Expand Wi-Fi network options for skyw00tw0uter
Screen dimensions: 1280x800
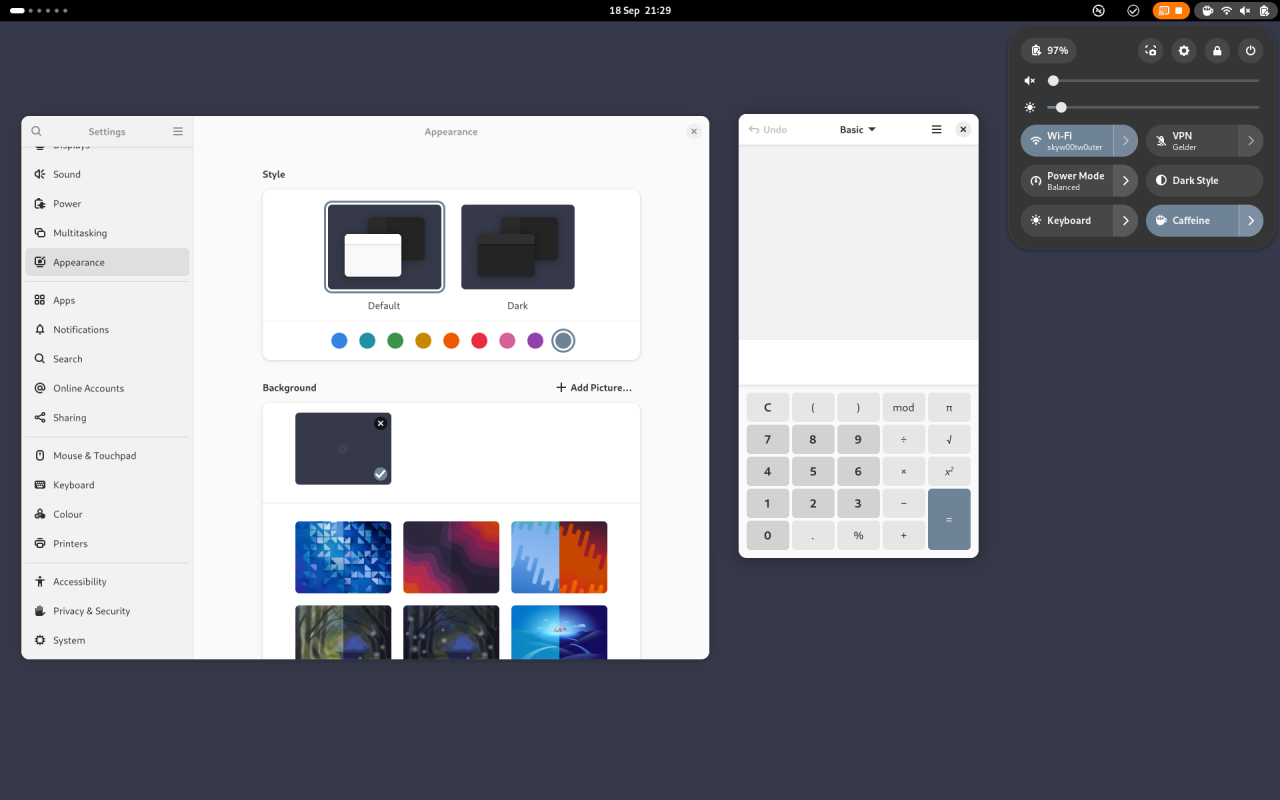(x=1125, y=140)
